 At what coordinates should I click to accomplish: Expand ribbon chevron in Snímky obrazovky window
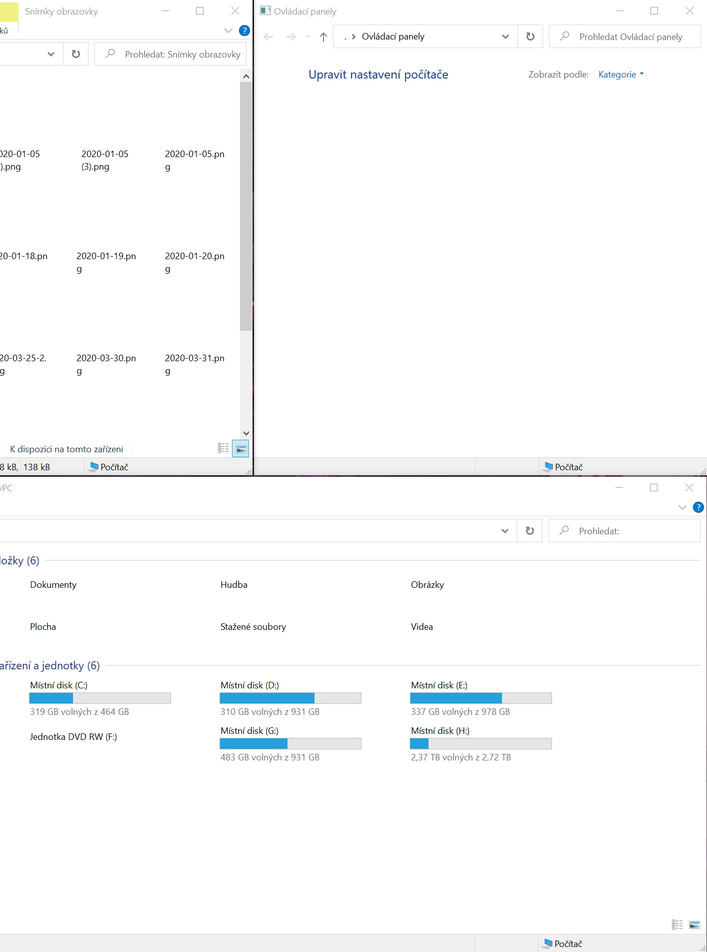click(x=228, y=31)
